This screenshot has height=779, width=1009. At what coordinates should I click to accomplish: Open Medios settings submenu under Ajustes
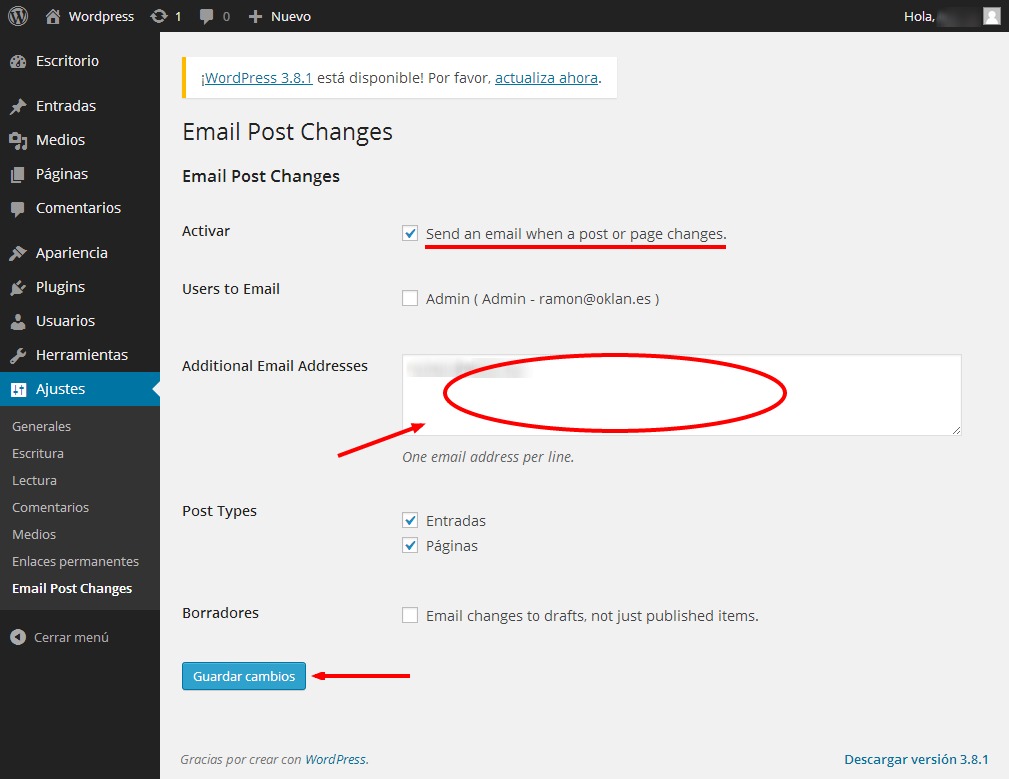34,535
